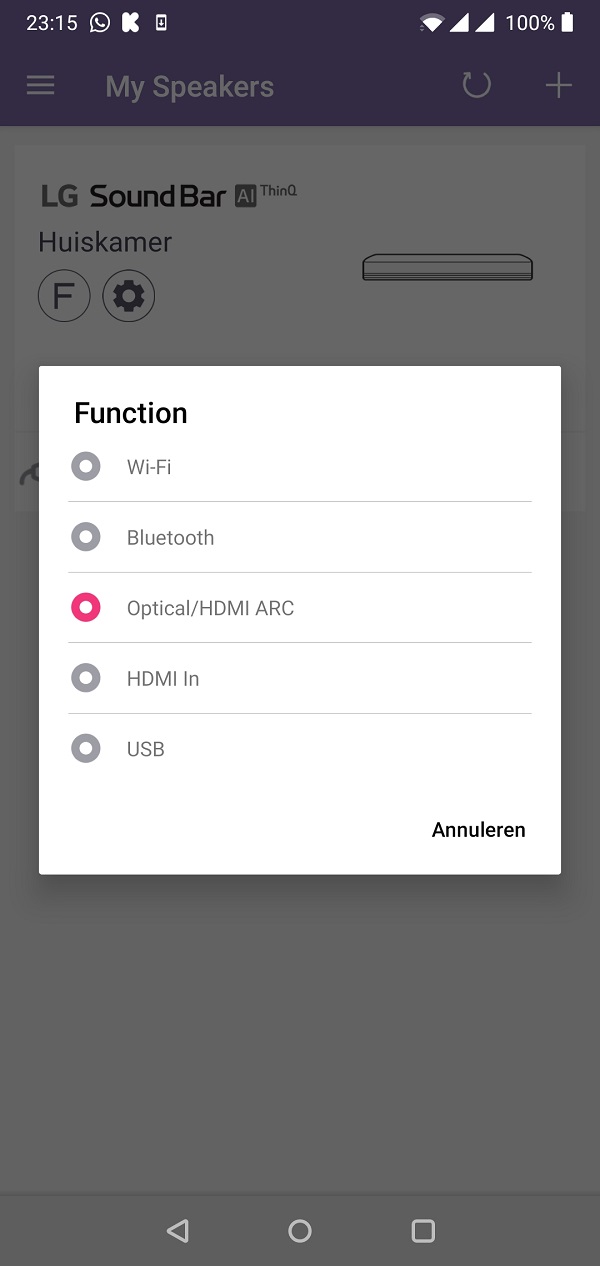Tap the plus icon to add speaker

558,86
